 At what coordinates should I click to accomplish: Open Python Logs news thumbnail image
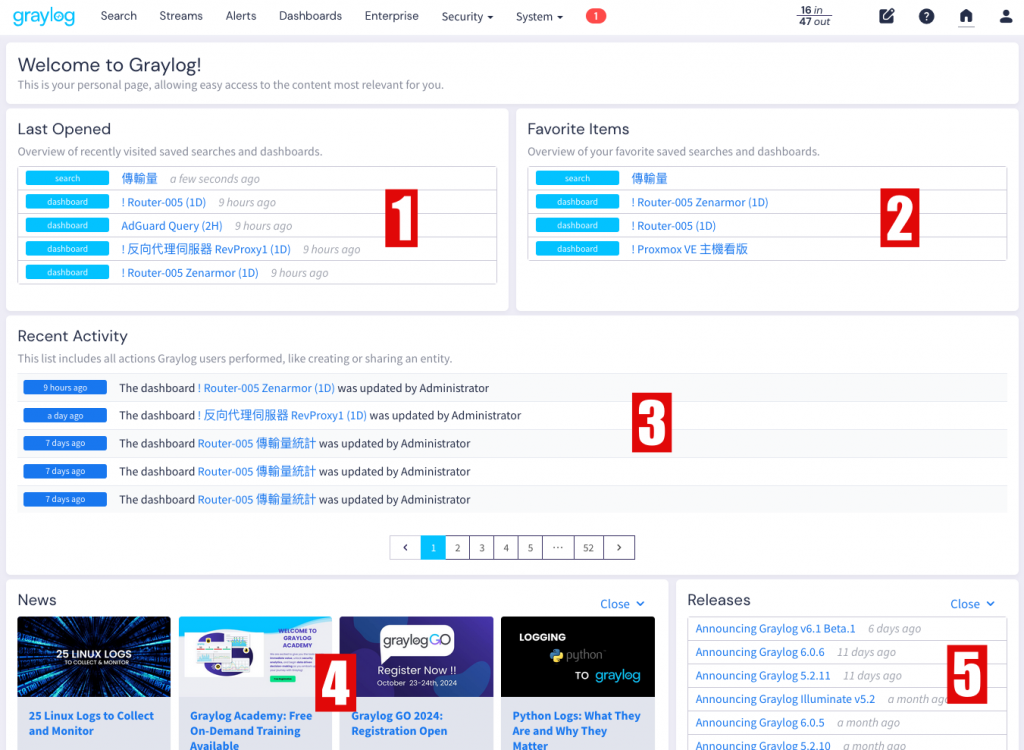click(578, 657)
